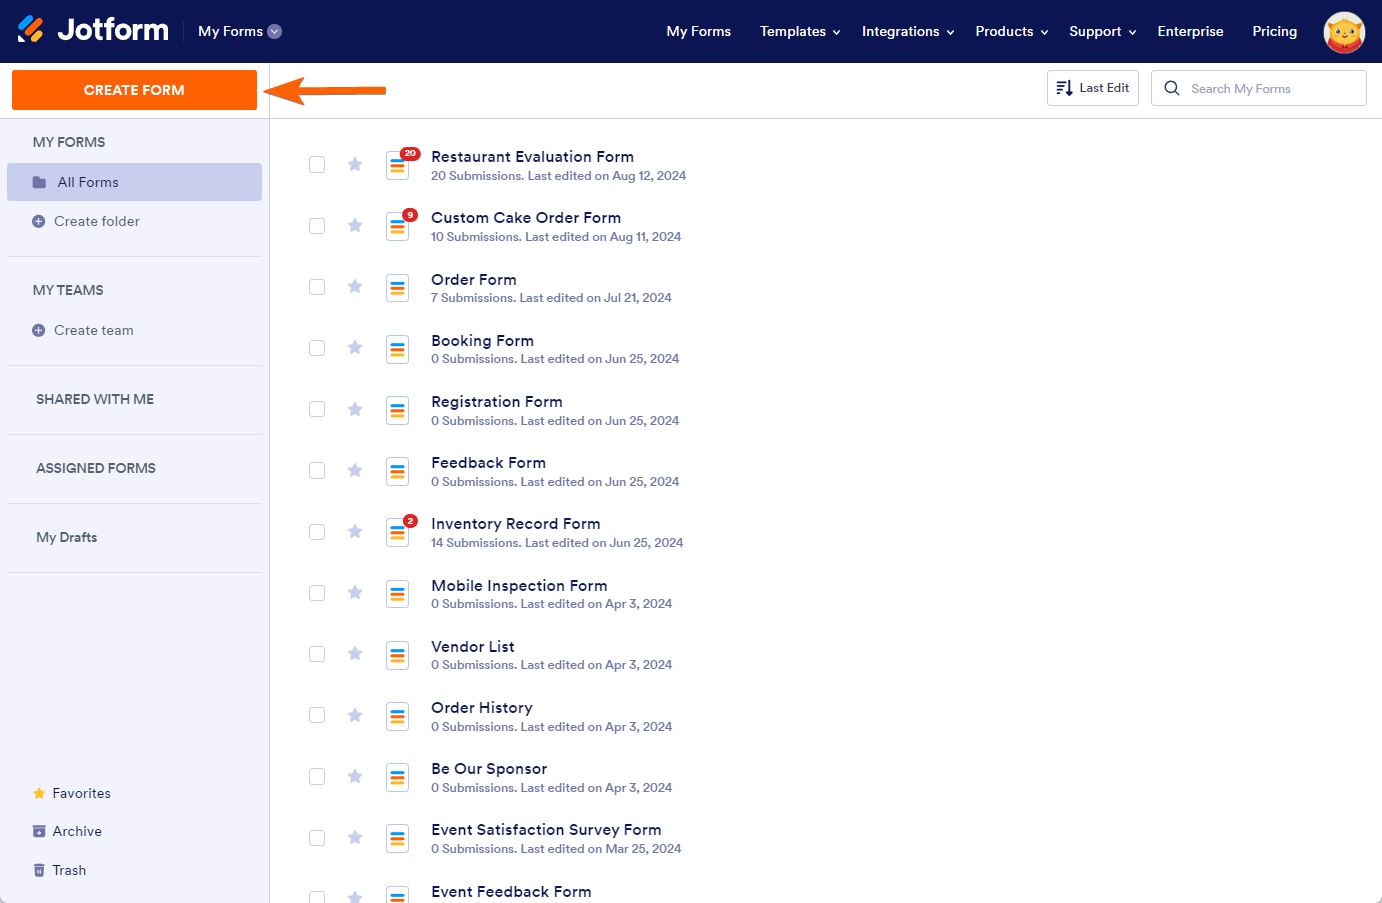Click the search magnifier icon
The image size is (1382, 903).
point(1172,88)
